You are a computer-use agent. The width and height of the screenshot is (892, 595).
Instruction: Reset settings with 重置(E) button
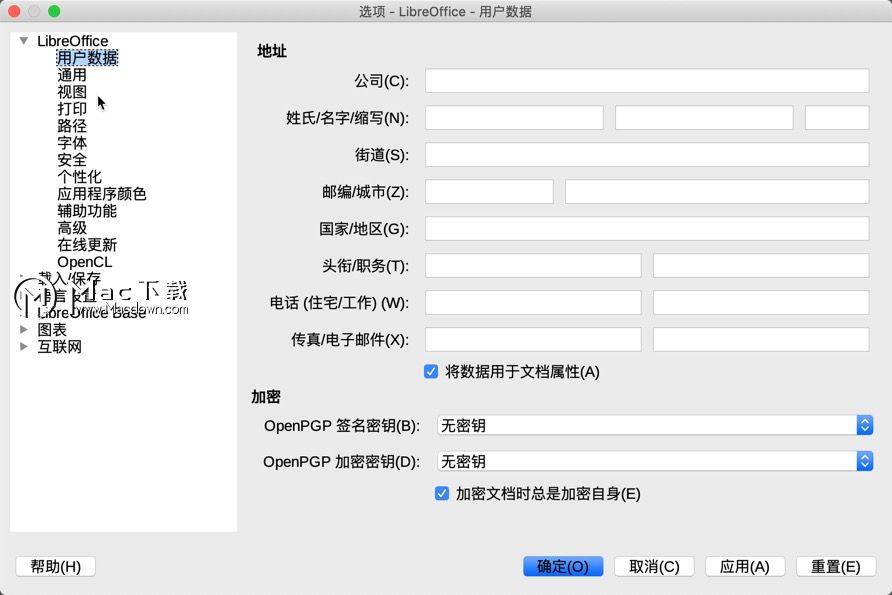(836, 567)
